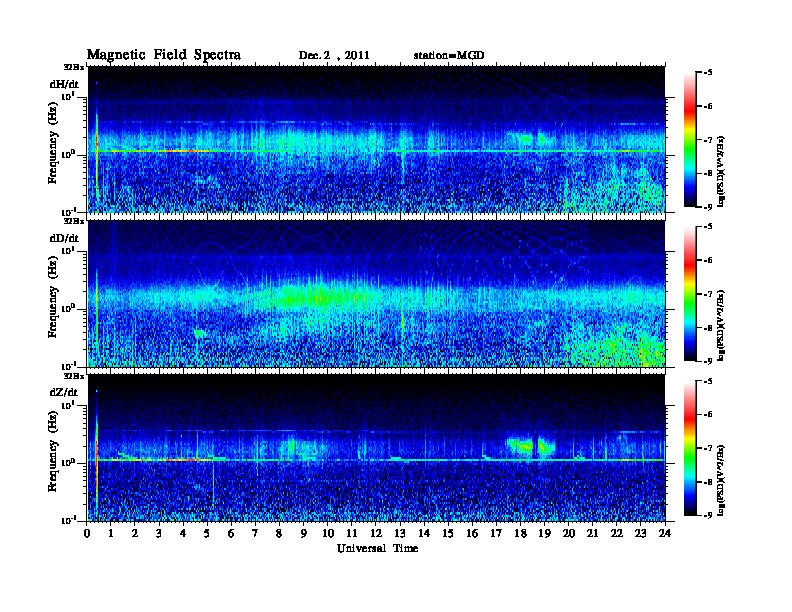This screenshot has height=612, width=792.
Task: Click the "23" hour tick label on the time axis
Action: pyautogui.click(x=641, y=533)
